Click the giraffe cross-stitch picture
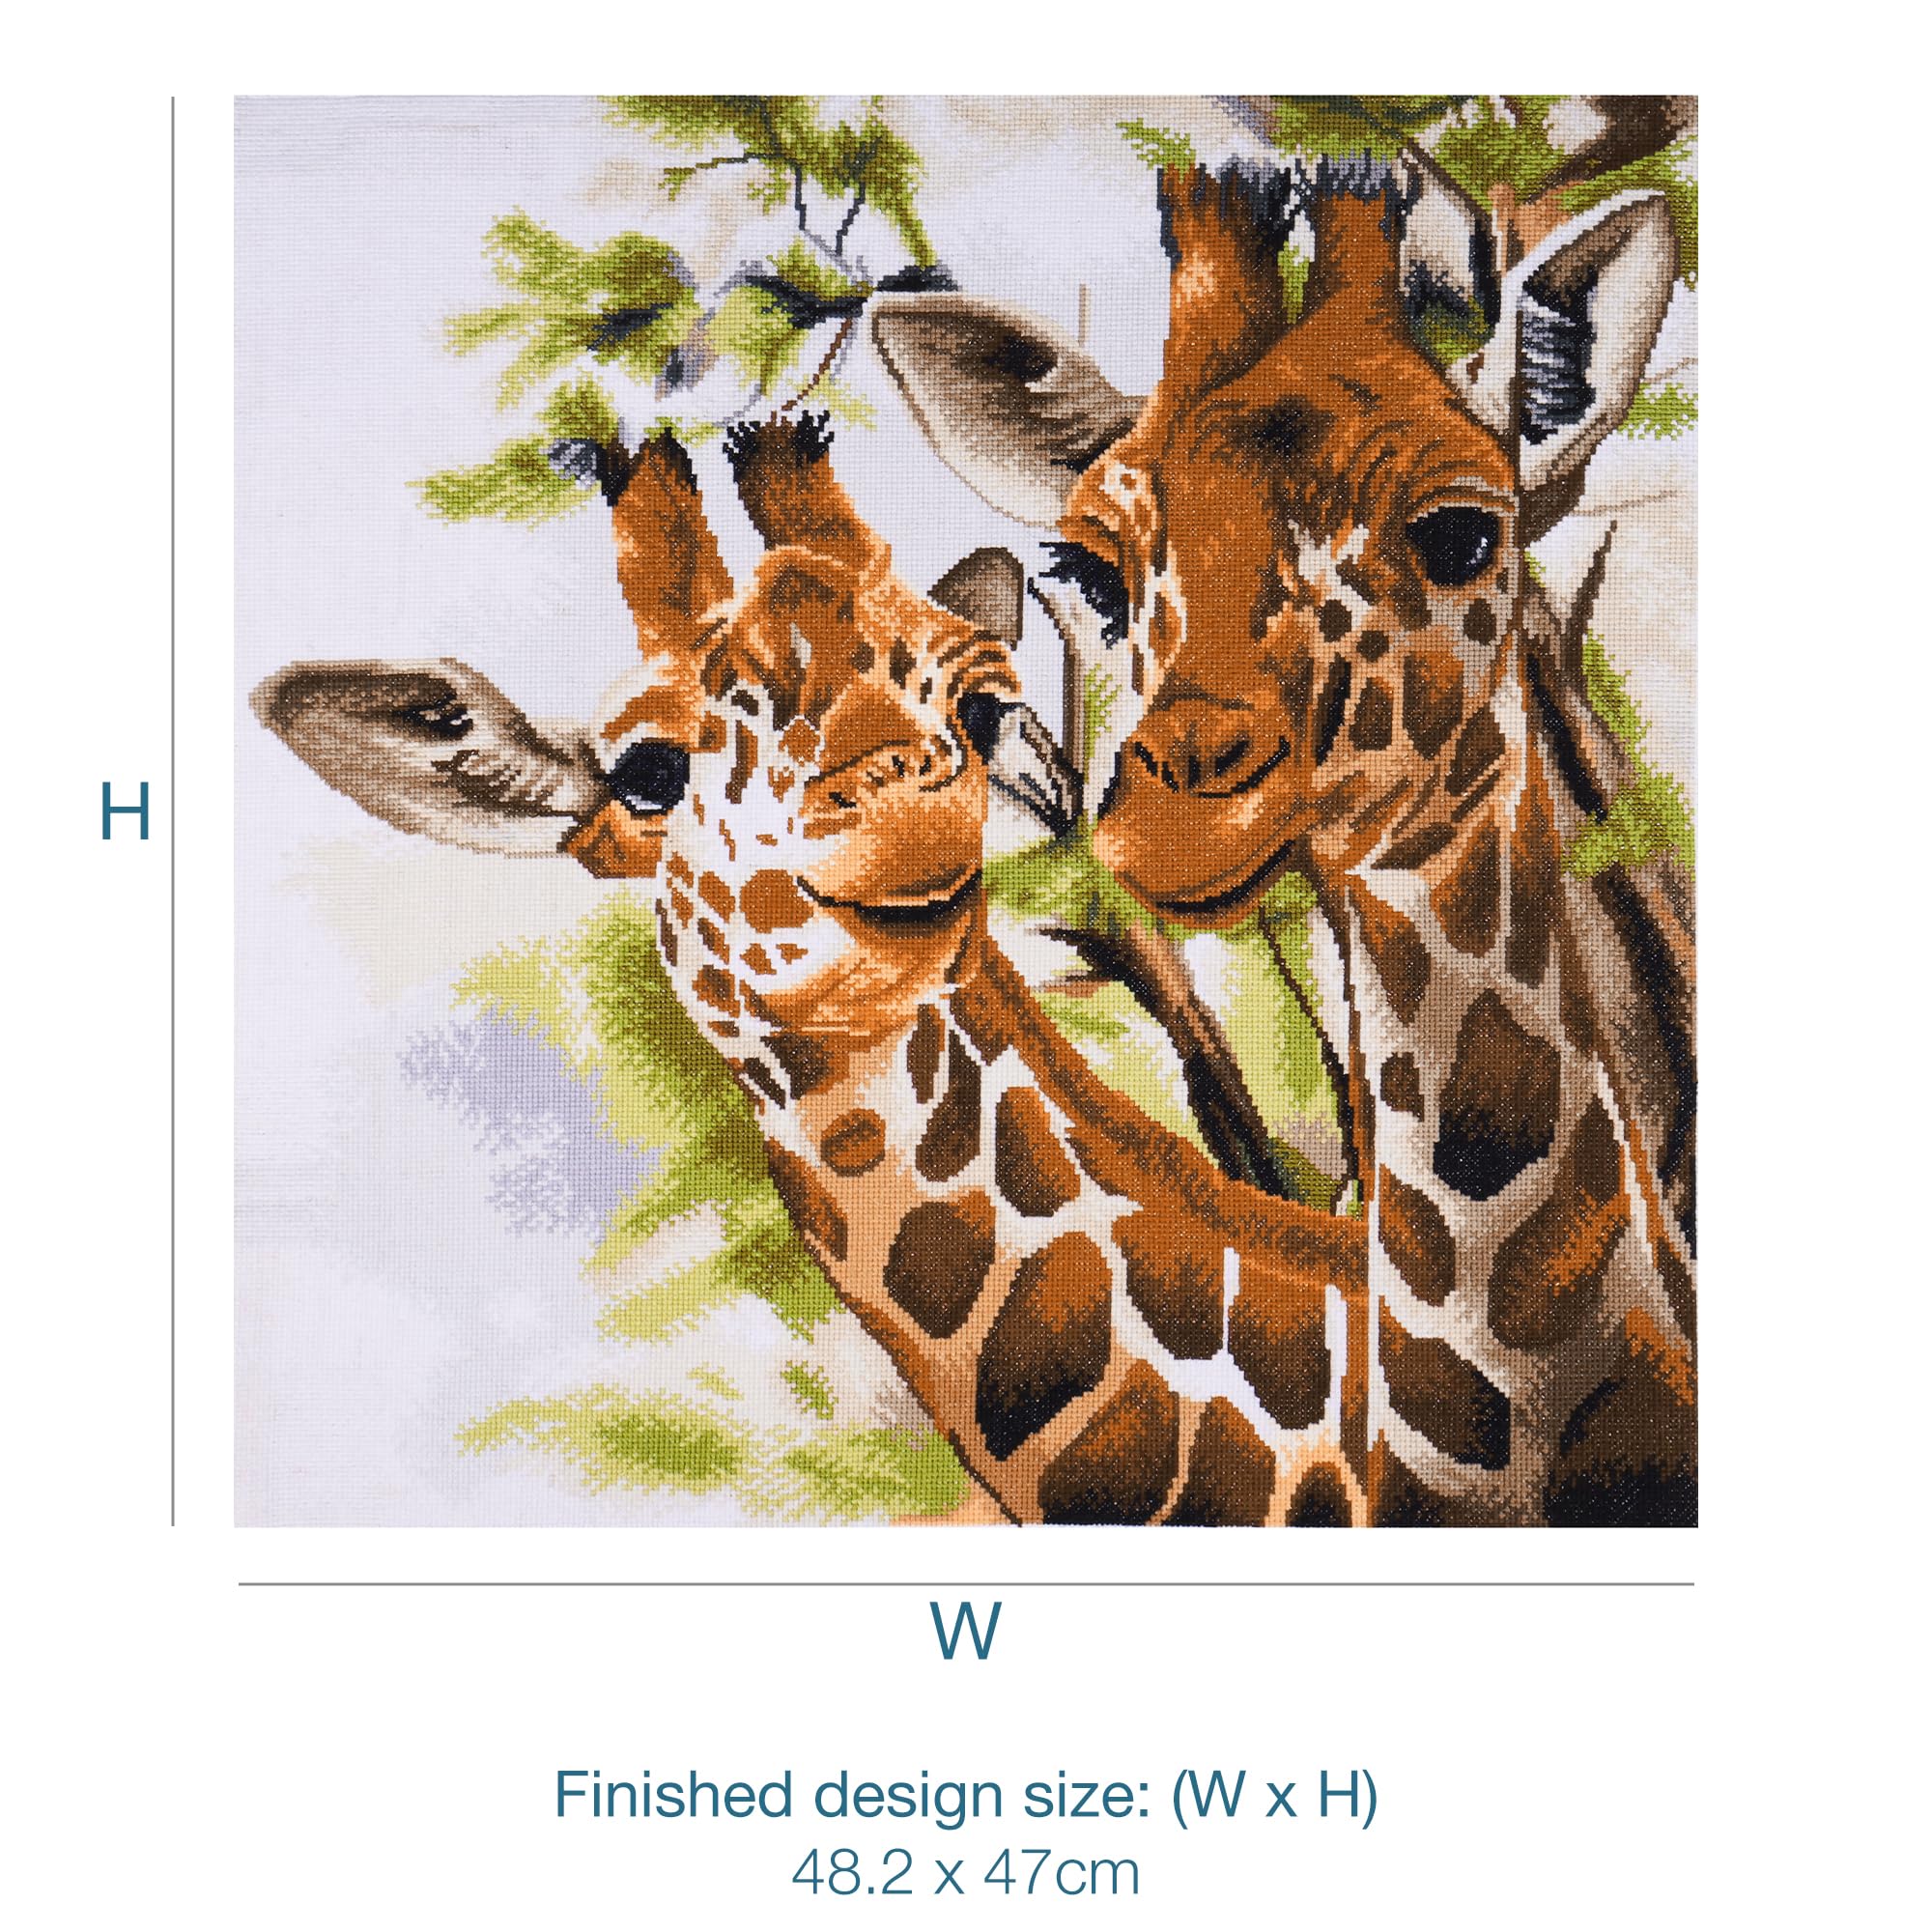The image size is (1932, 1932). click(965, 811)
